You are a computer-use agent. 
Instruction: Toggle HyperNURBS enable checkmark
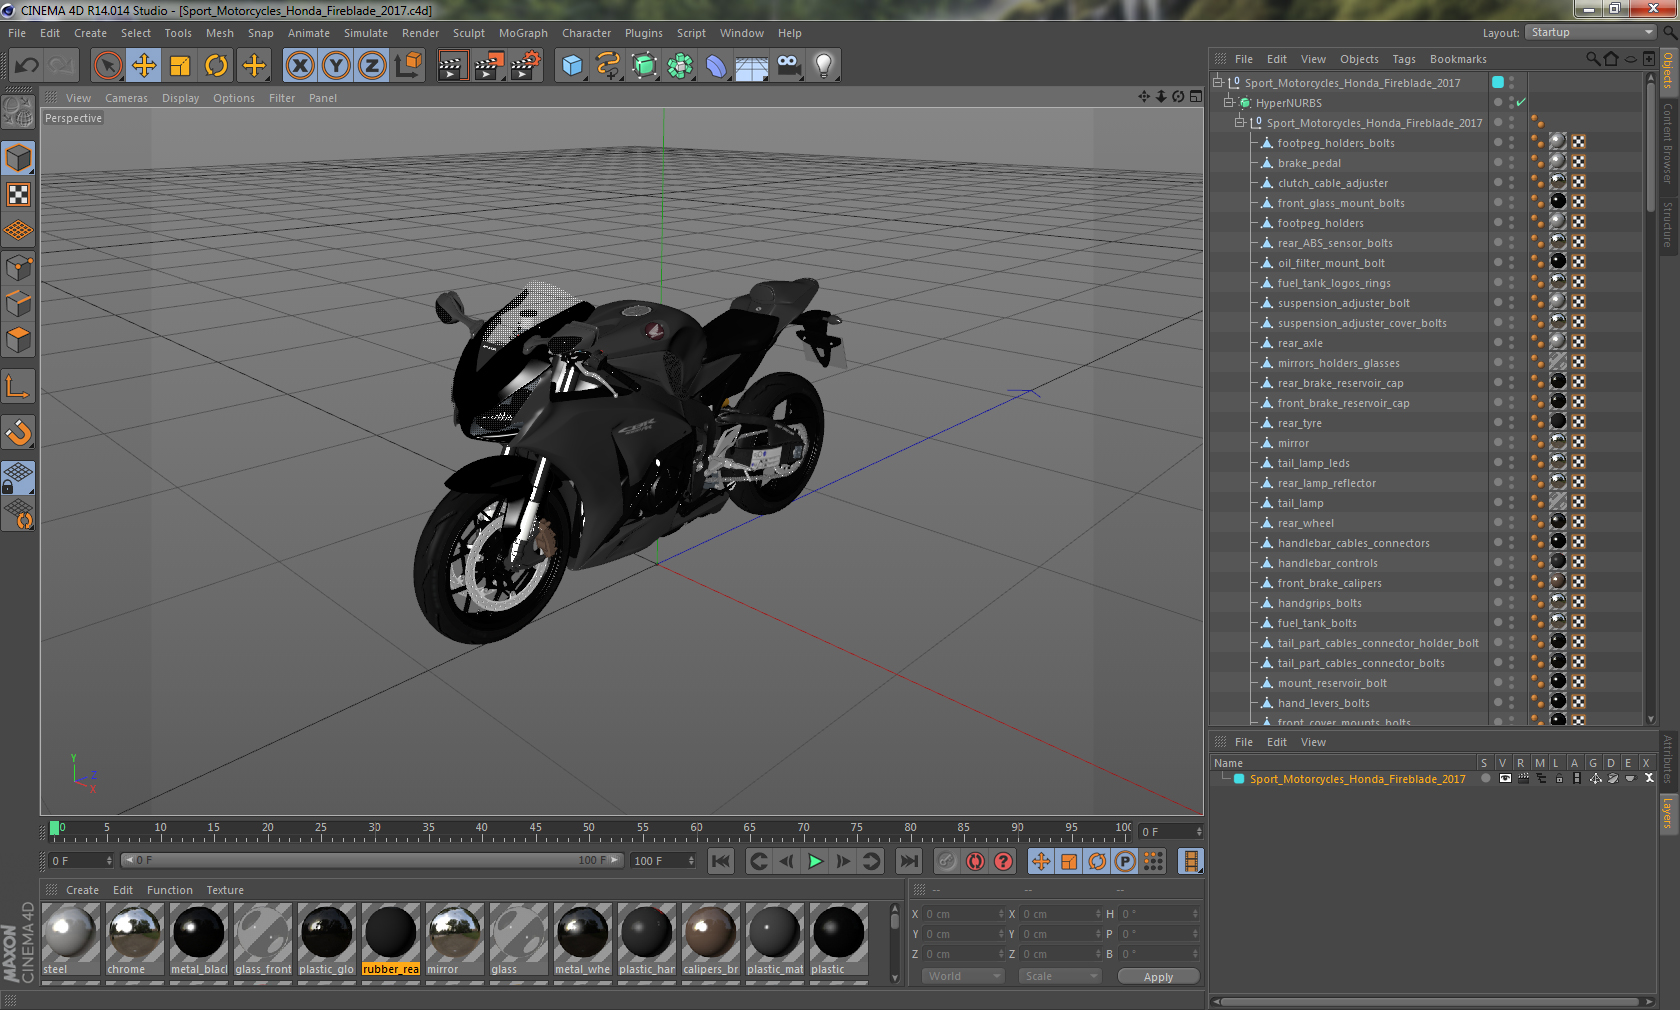(x=1521, y=102)
